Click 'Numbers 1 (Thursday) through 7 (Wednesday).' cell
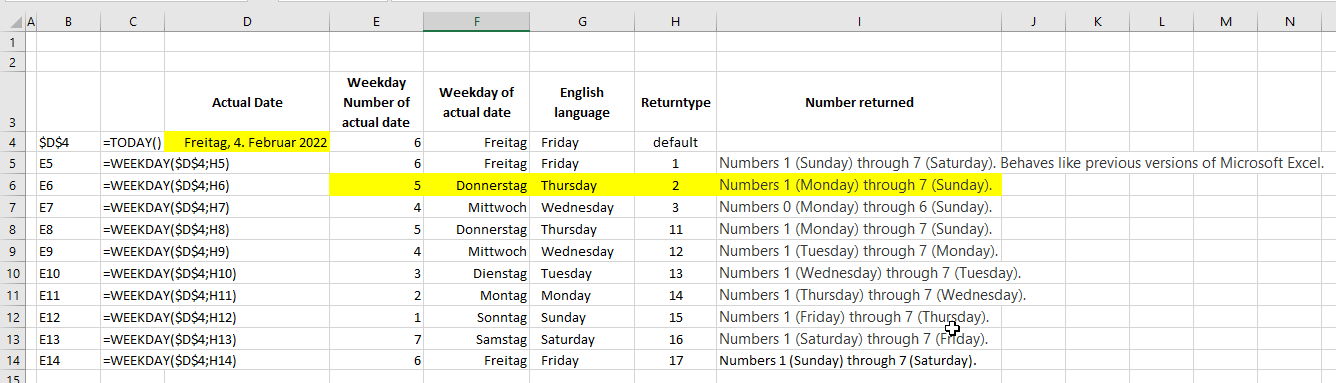 [x=859, y=295]
